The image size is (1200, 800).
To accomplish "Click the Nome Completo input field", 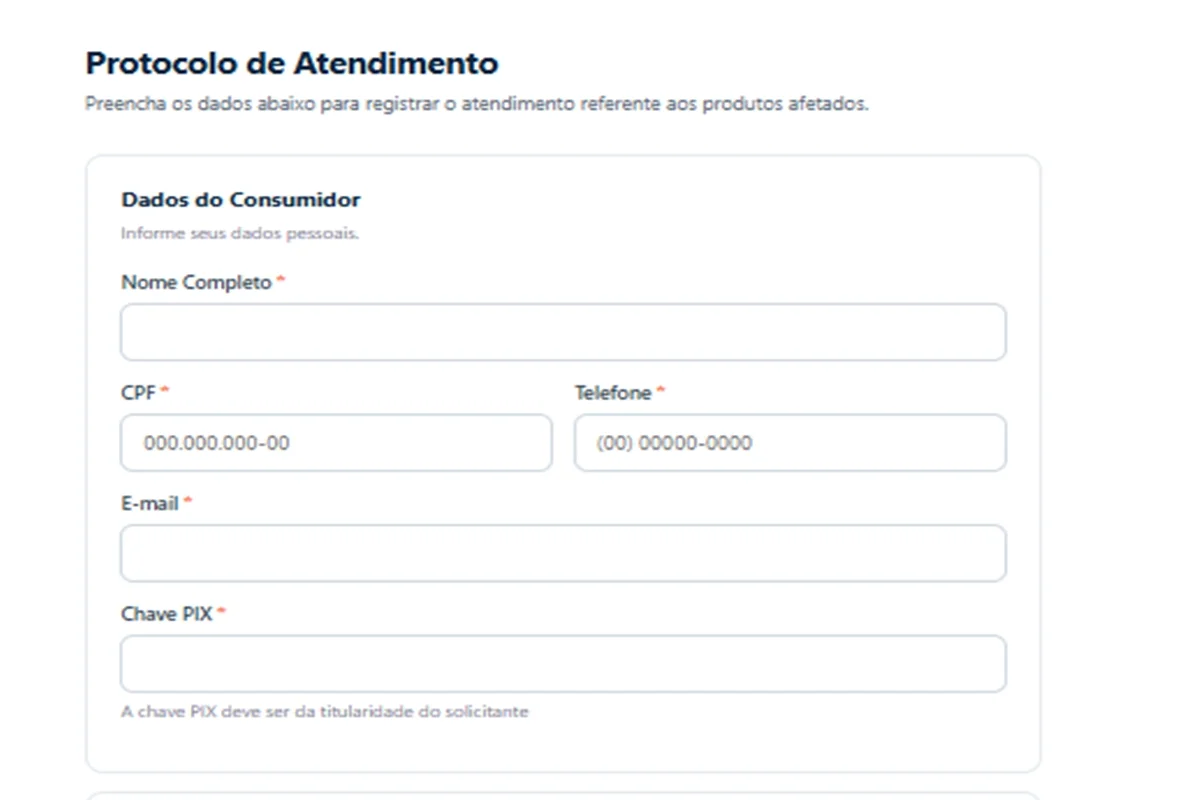I will pyautogui.click(x=563, y=333).
